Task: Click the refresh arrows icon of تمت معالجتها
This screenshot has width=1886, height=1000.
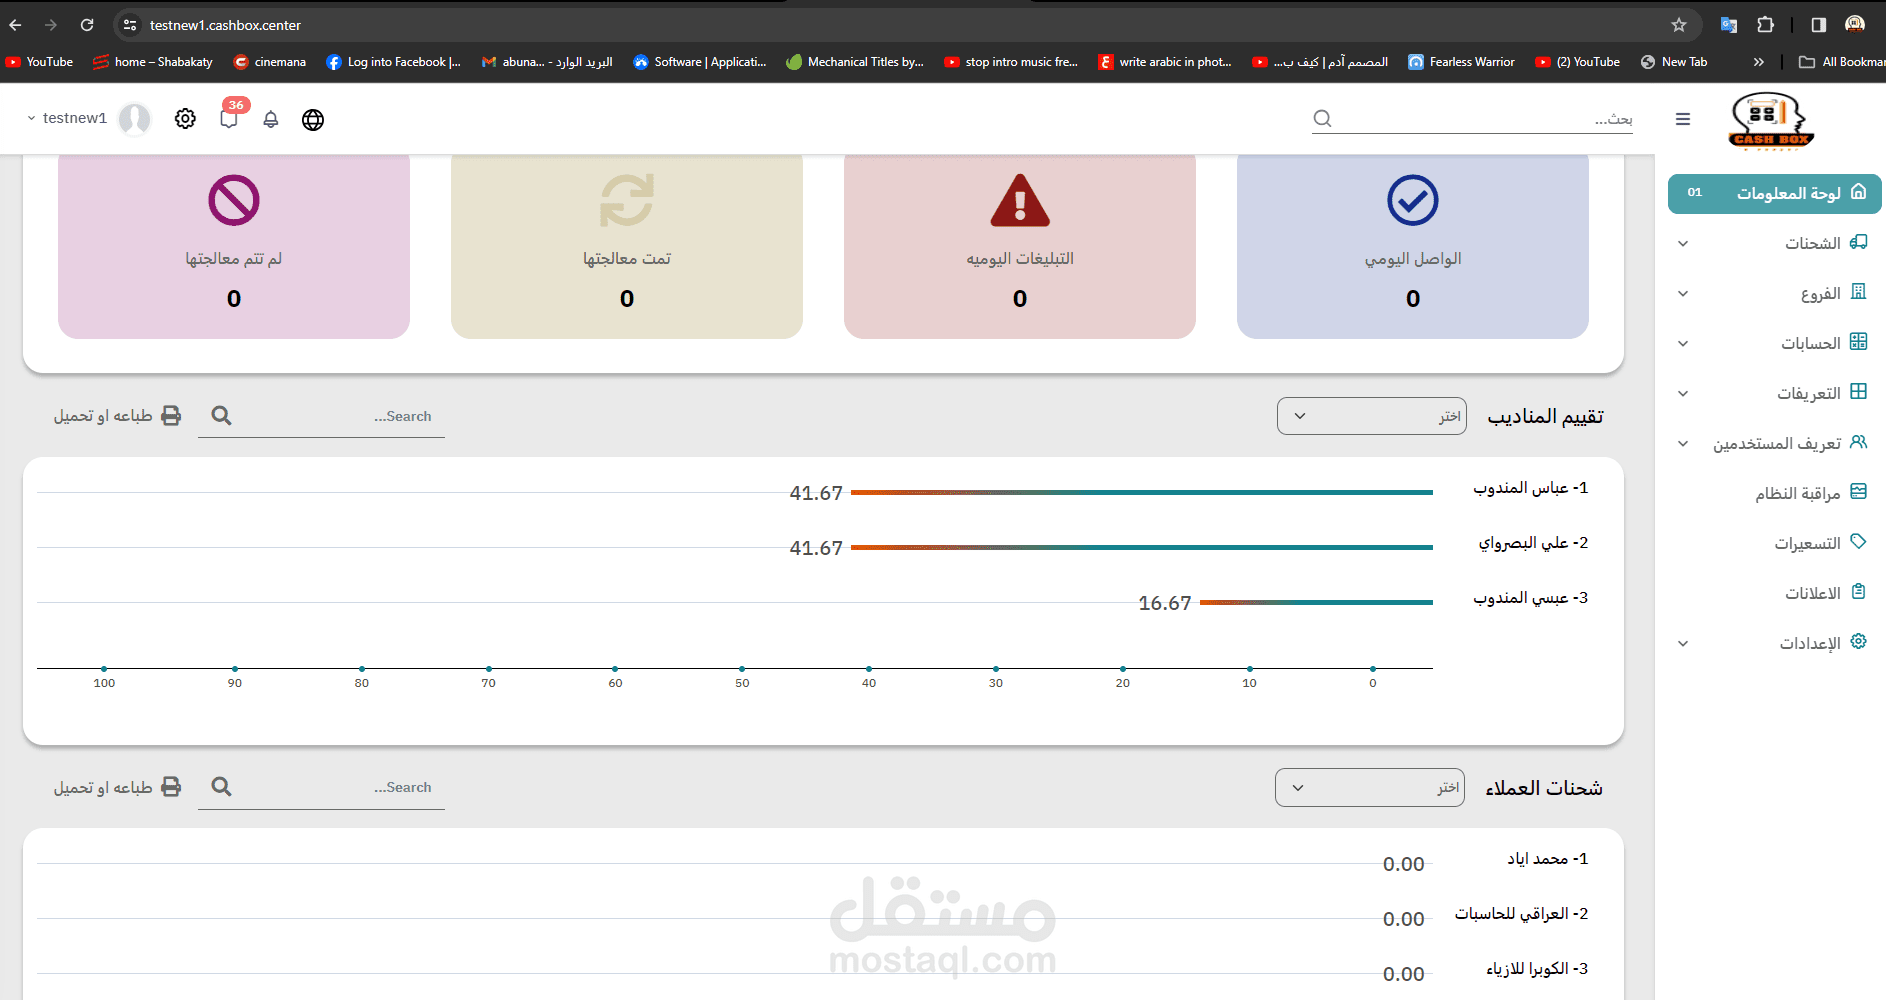Action: (627, 200)
